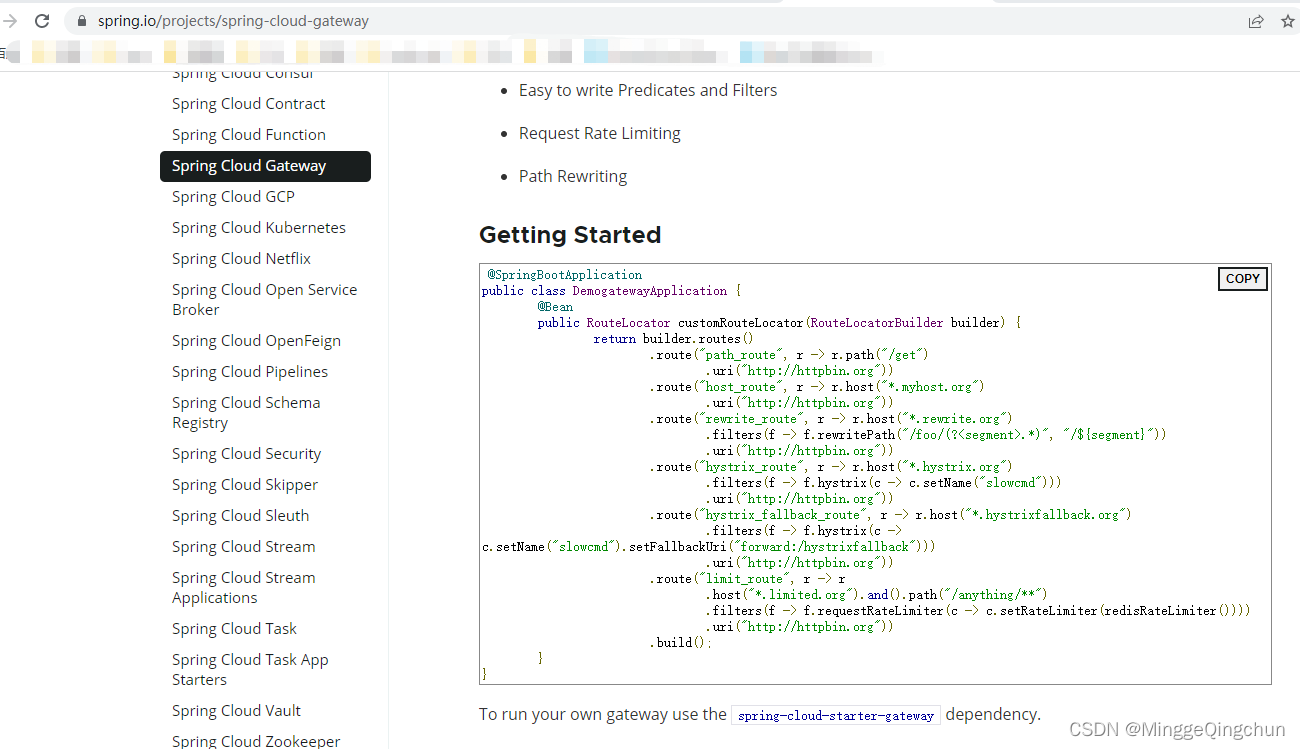Click 'Easy to write Predicates and Filters' bullet

(648, 90)
